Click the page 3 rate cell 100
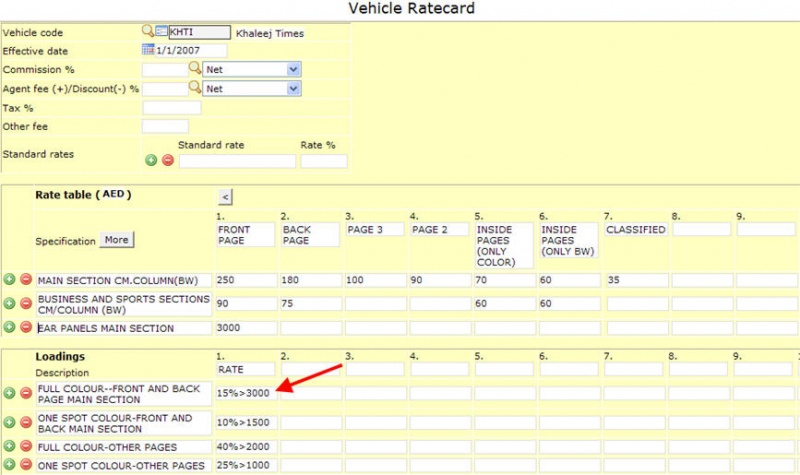This screenshot has width=800, height=475. point(376,280)
